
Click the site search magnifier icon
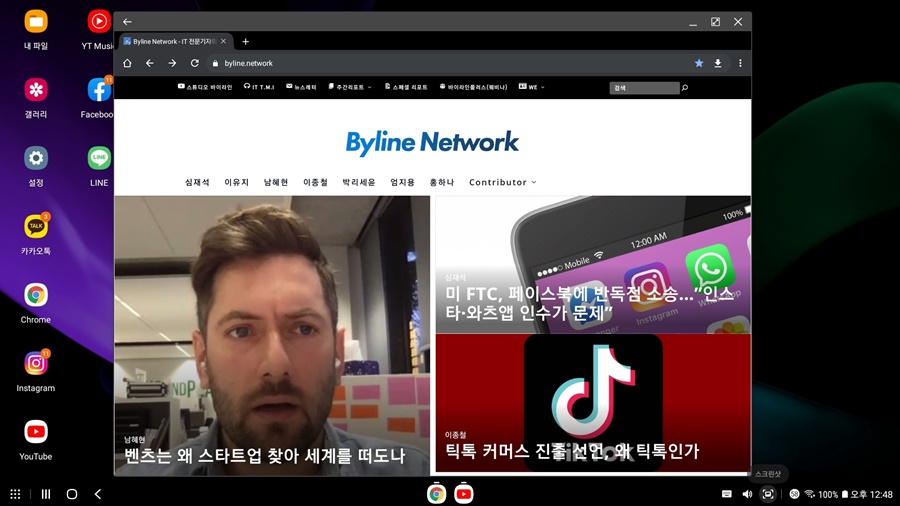tap(685, 88)
